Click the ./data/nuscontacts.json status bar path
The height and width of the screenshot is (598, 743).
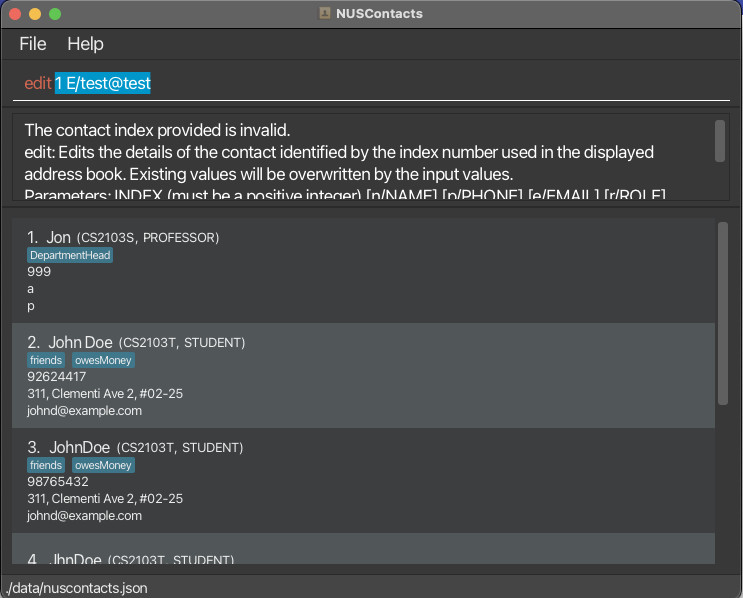point(77,589)
